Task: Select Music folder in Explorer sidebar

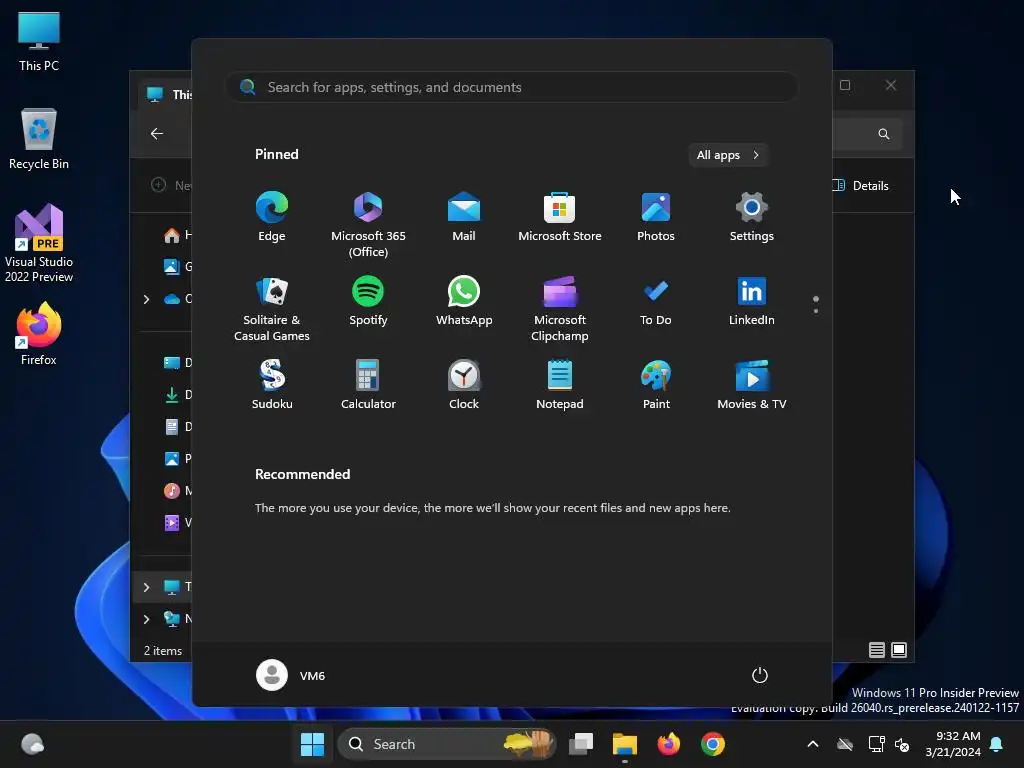Action: click(x=175, y=490)
